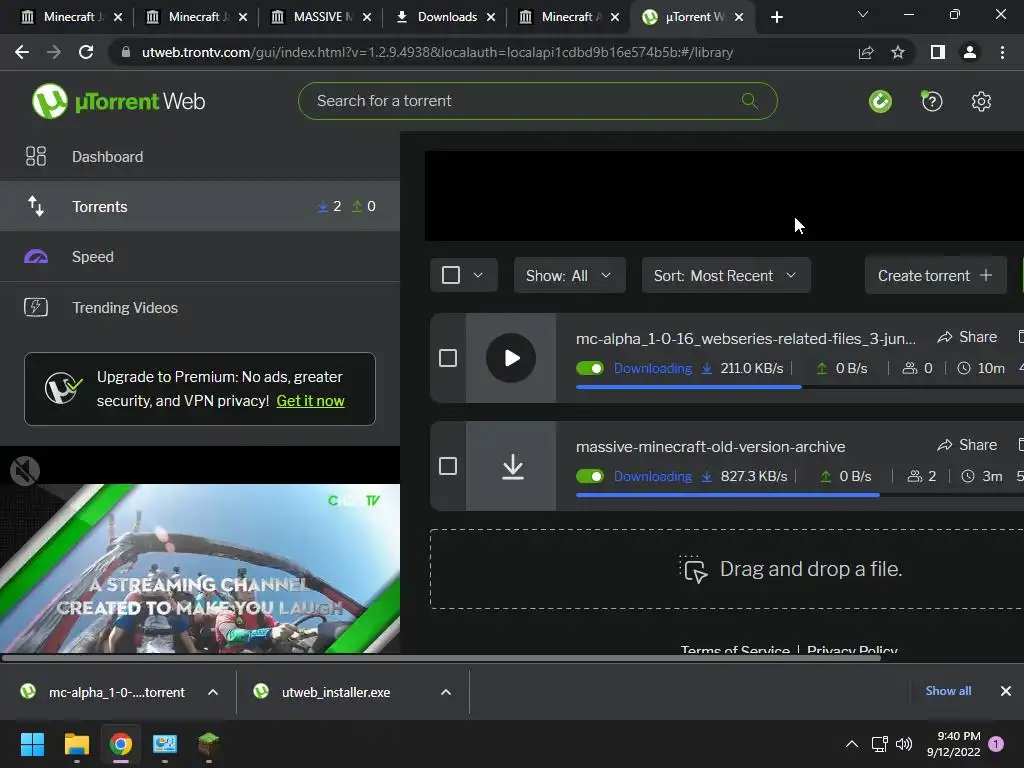Open the browser side panel icon
This screenshot has width=1024, height=768.
(938, 52)
